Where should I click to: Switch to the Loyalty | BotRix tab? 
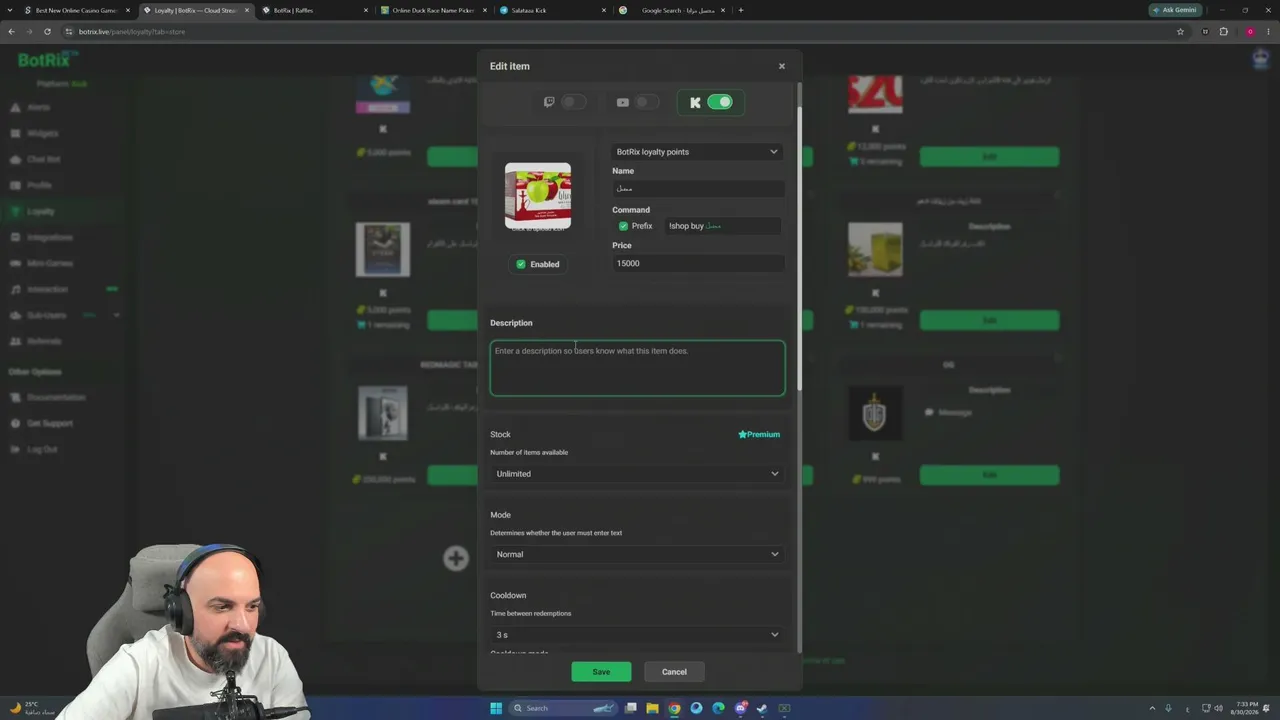195,10
